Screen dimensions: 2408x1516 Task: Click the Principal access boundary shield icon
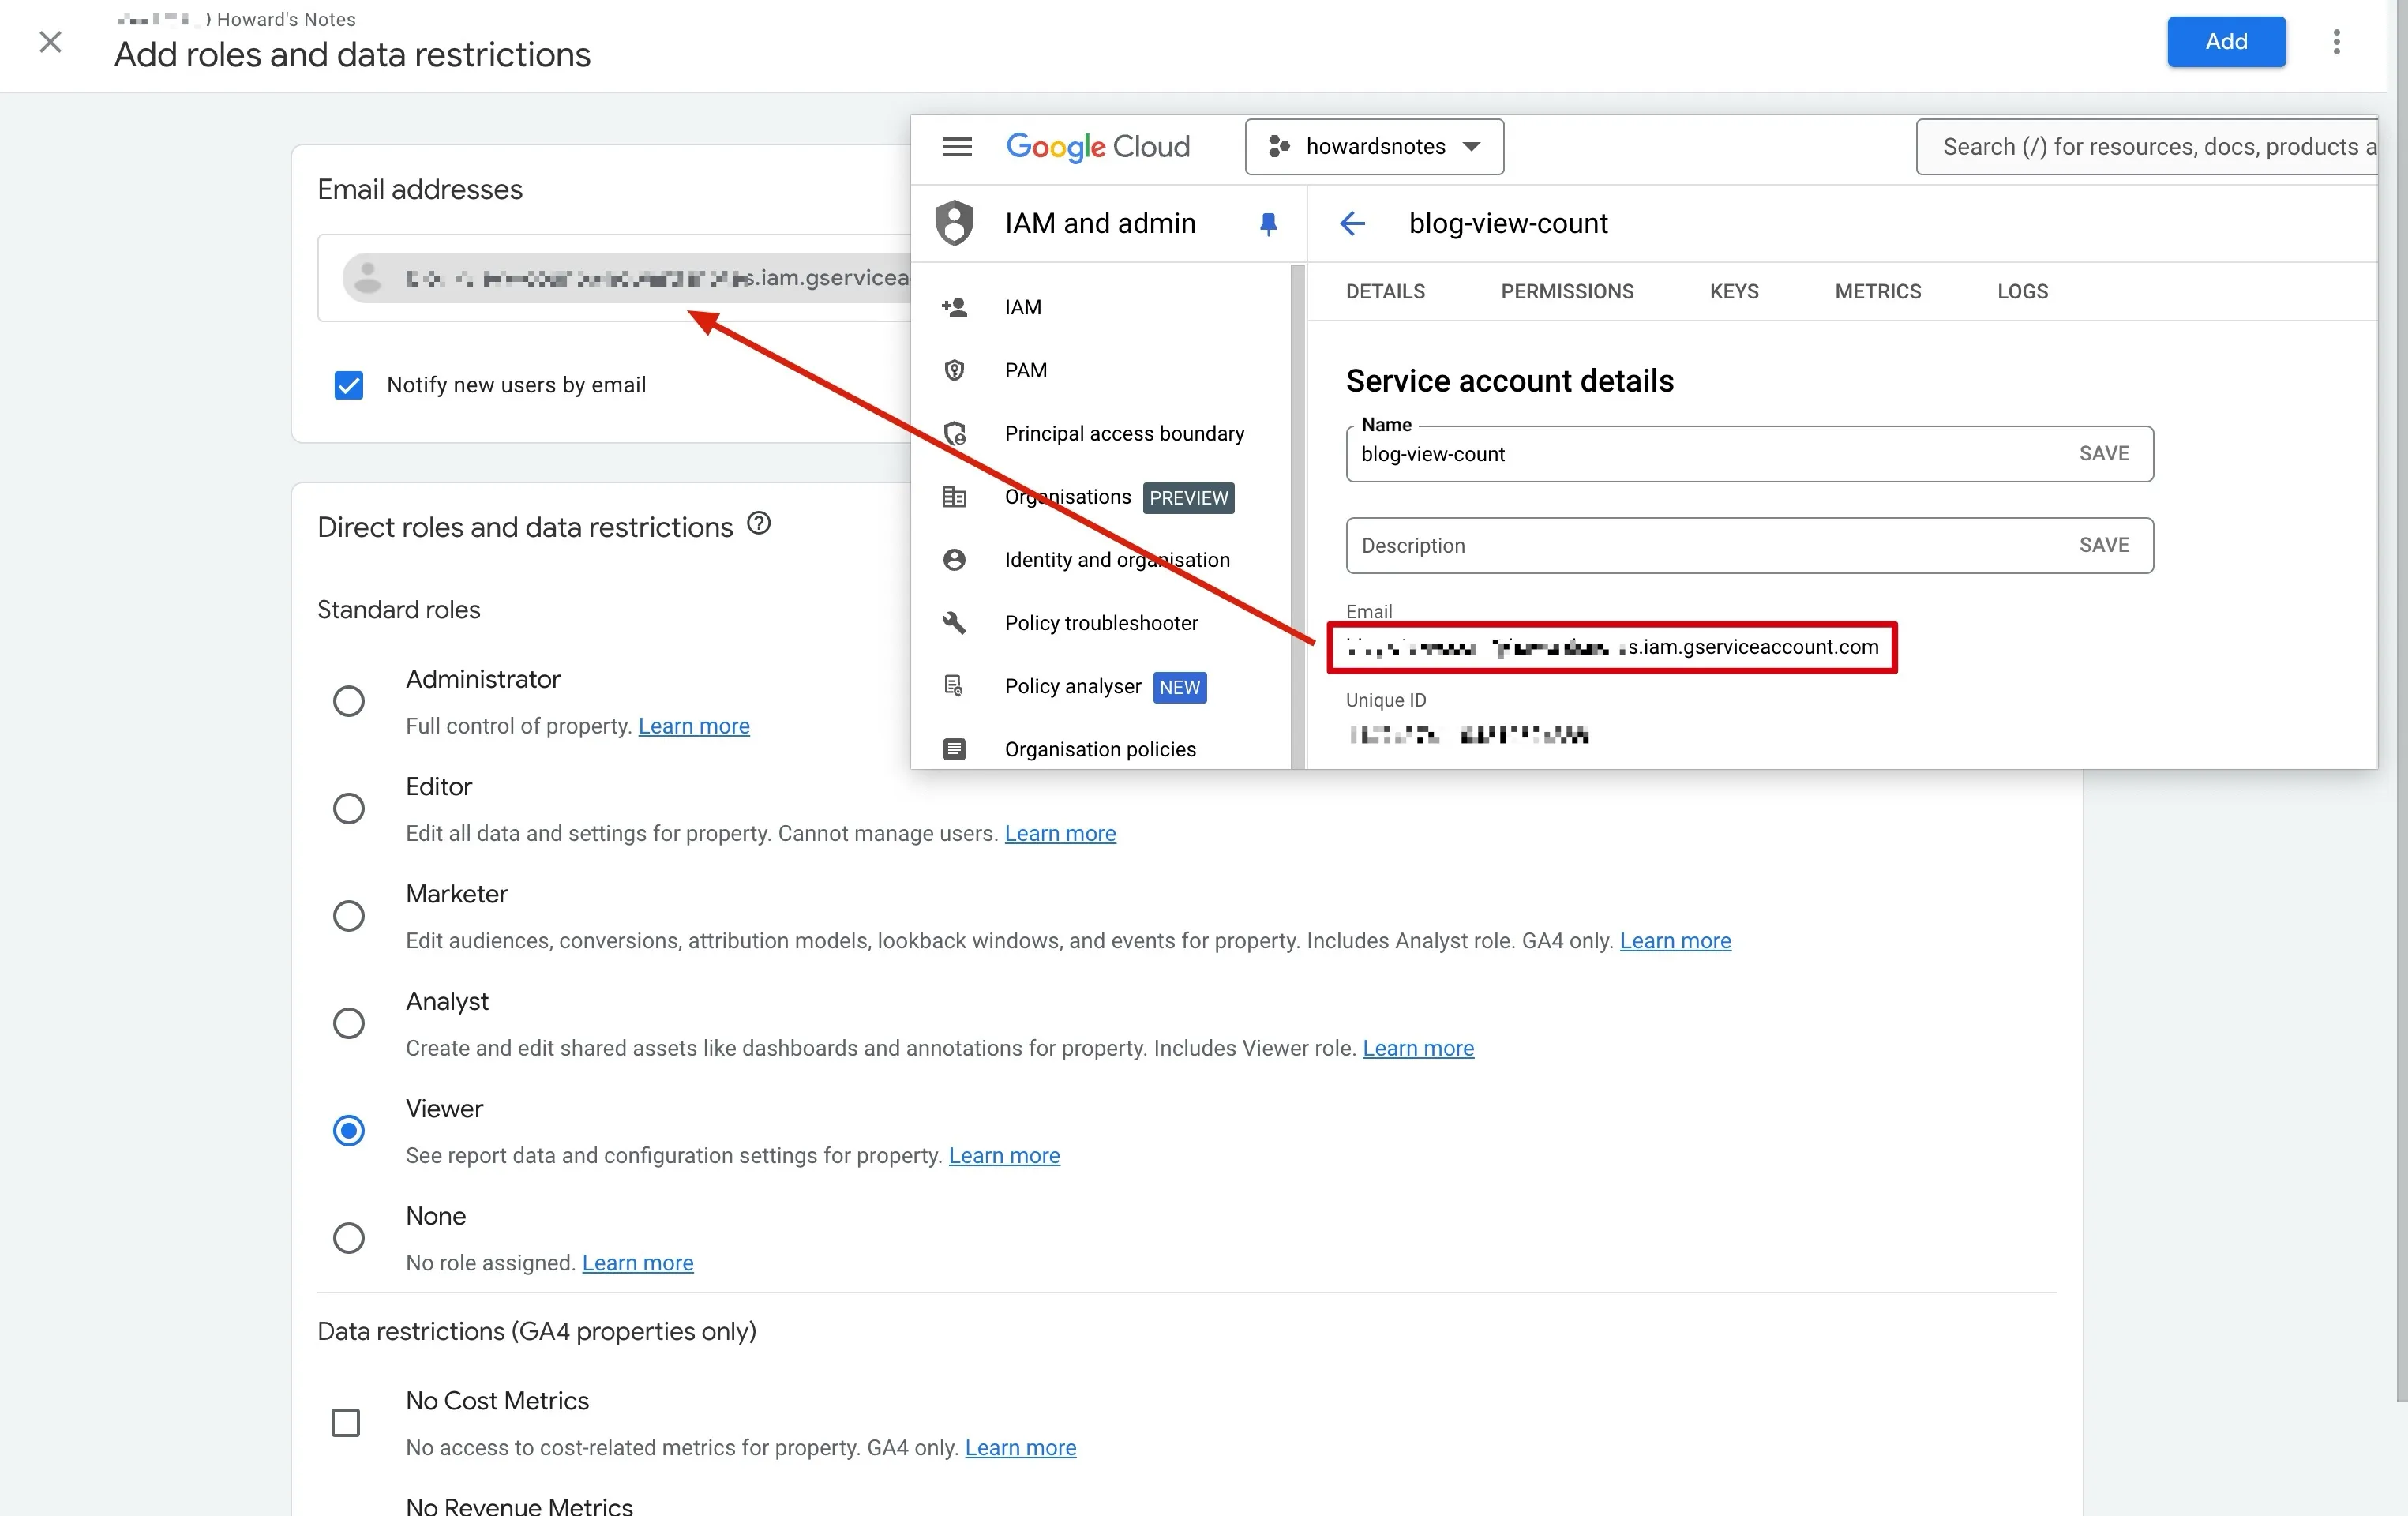click(x=954, y=433)
